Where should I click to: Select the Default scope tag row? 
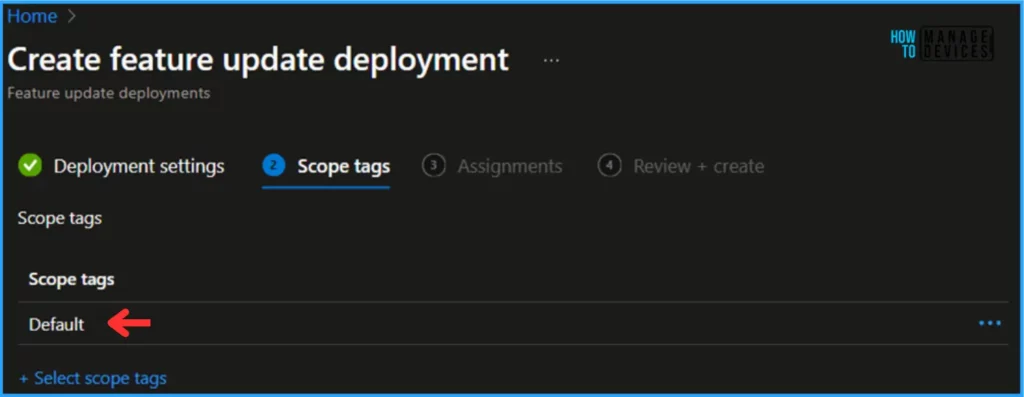click(x=513, y=323)
